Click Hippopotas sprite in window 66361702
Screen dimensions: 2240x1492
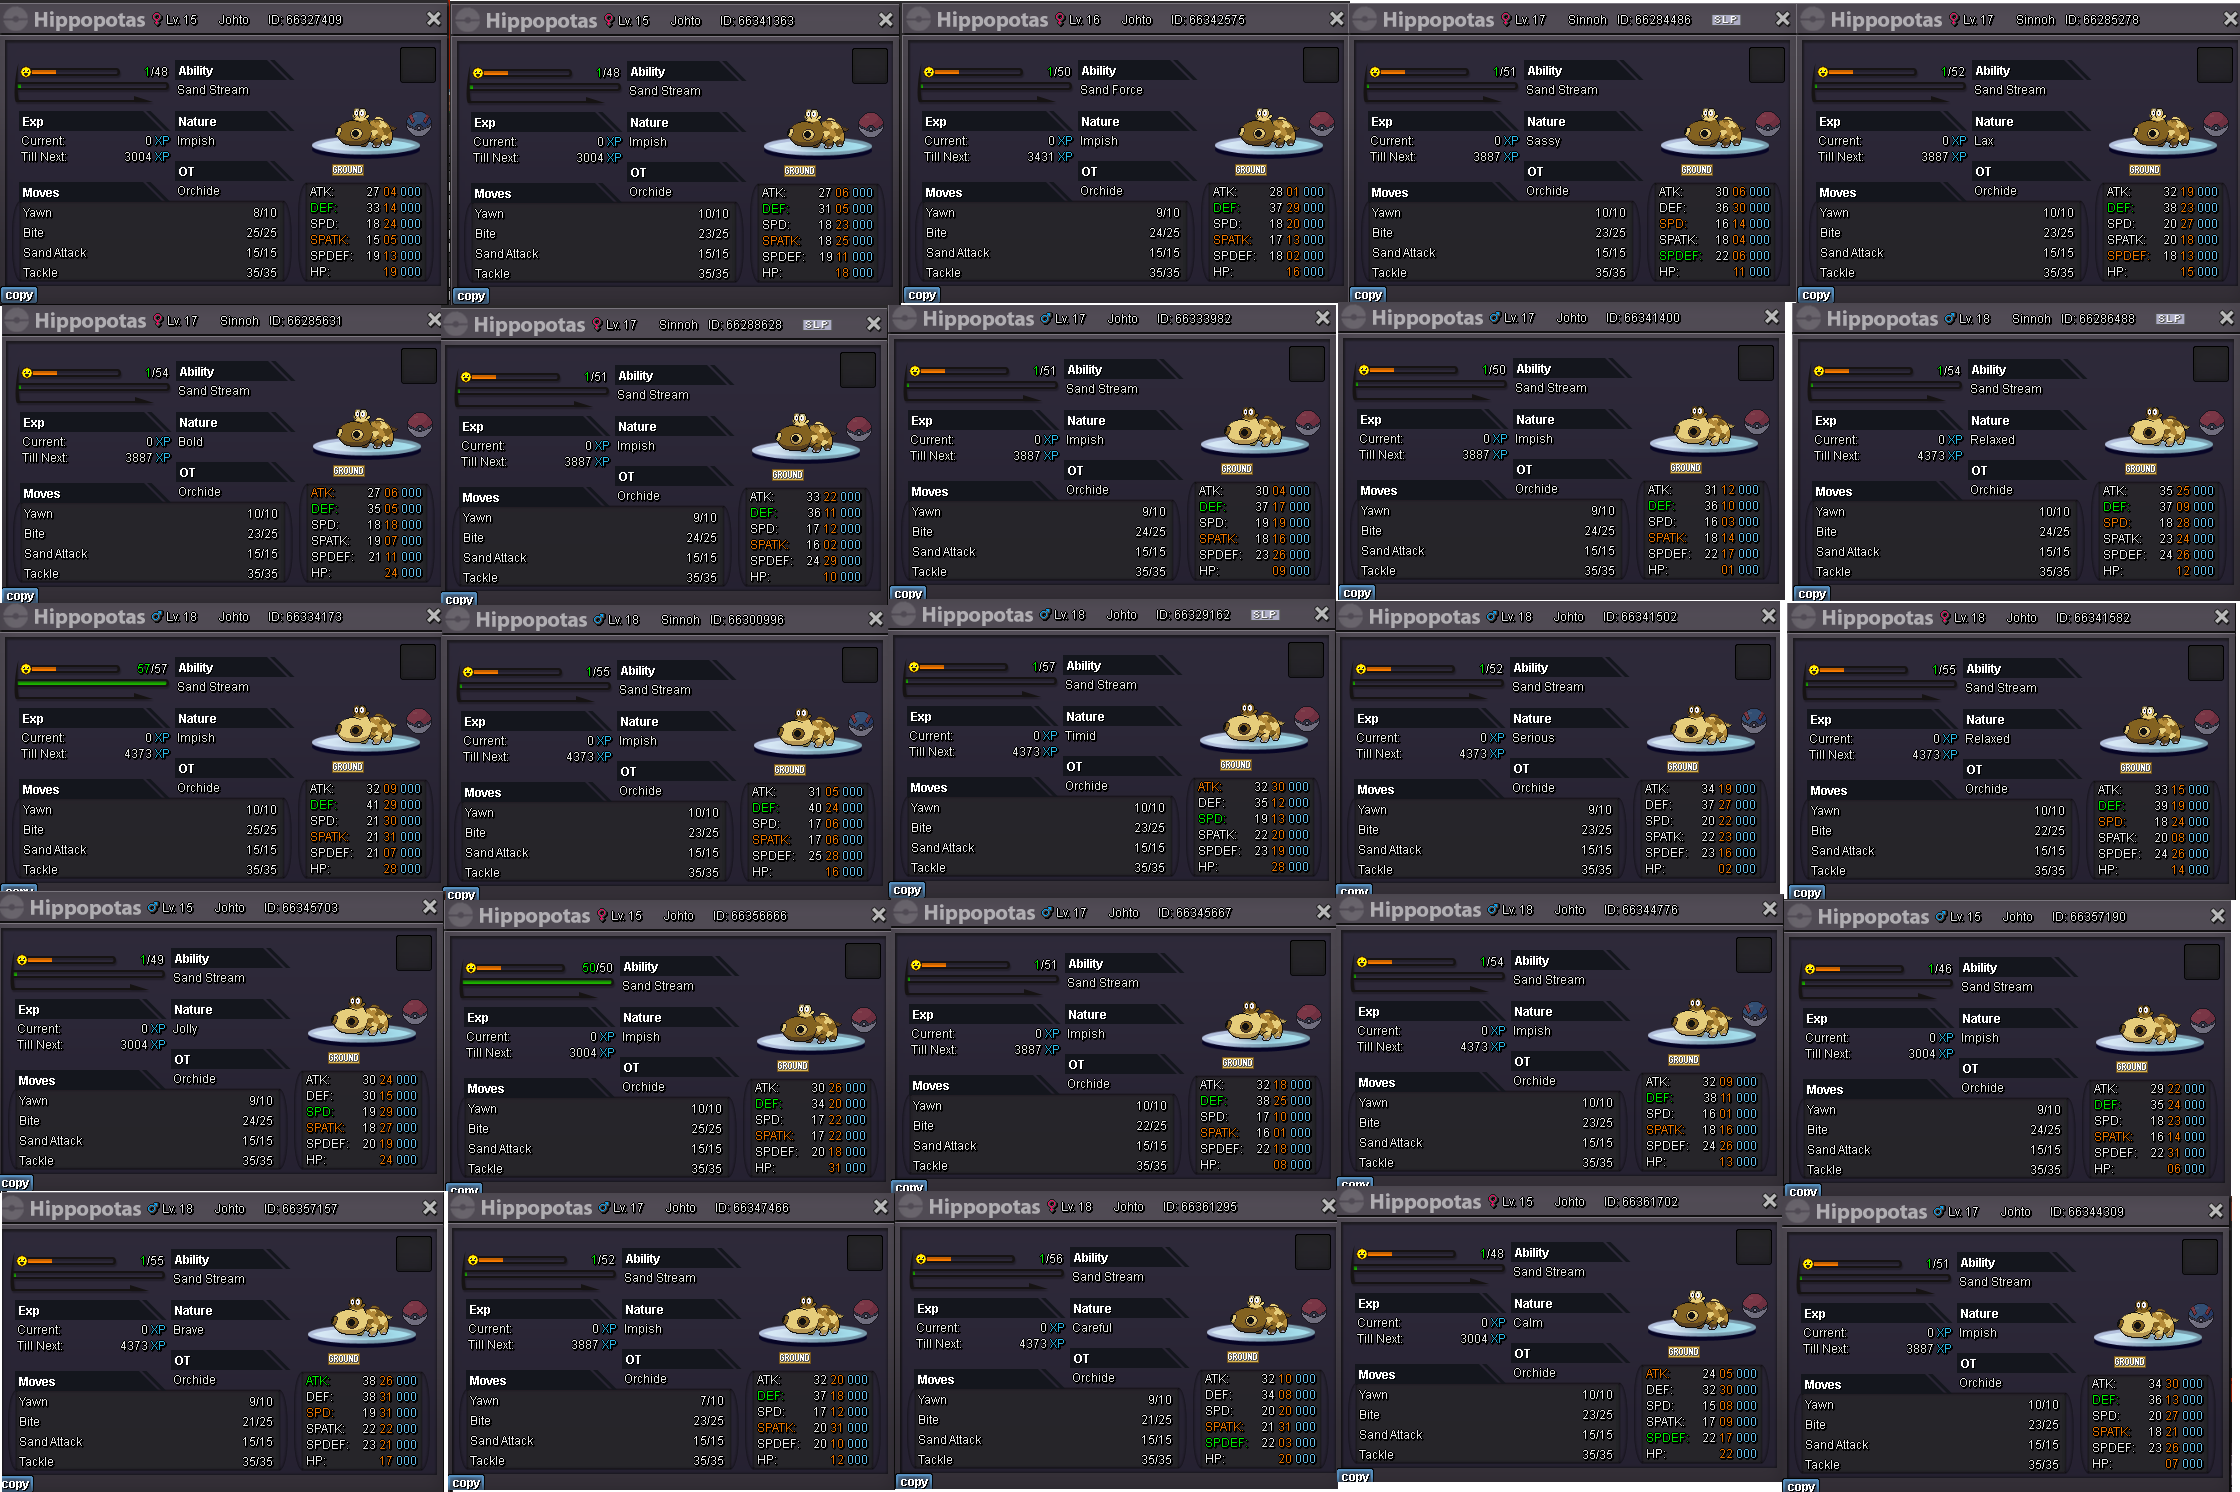pyautogui.click(x=1698, y=1311)
